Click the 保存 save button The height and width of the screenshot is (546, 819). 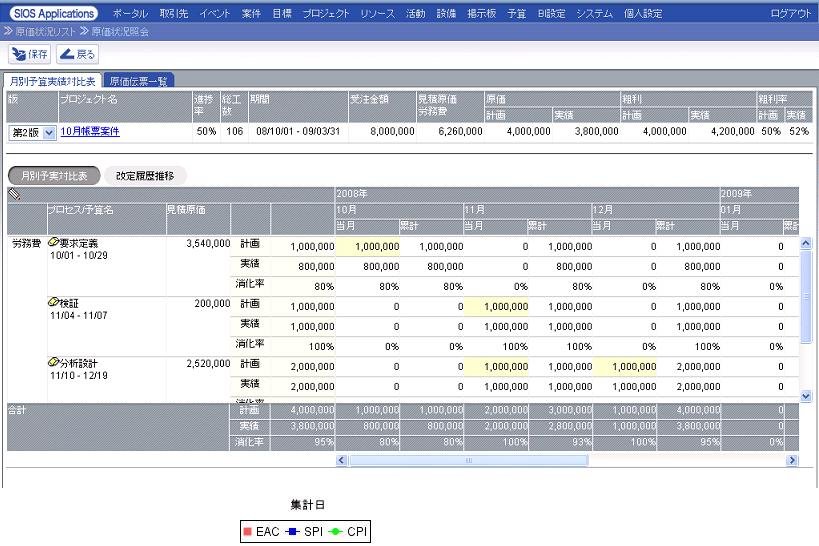point(29,54)
